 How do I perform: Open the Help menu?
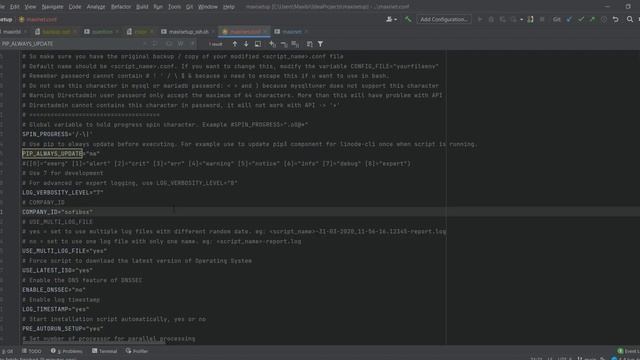pos(229,7)
